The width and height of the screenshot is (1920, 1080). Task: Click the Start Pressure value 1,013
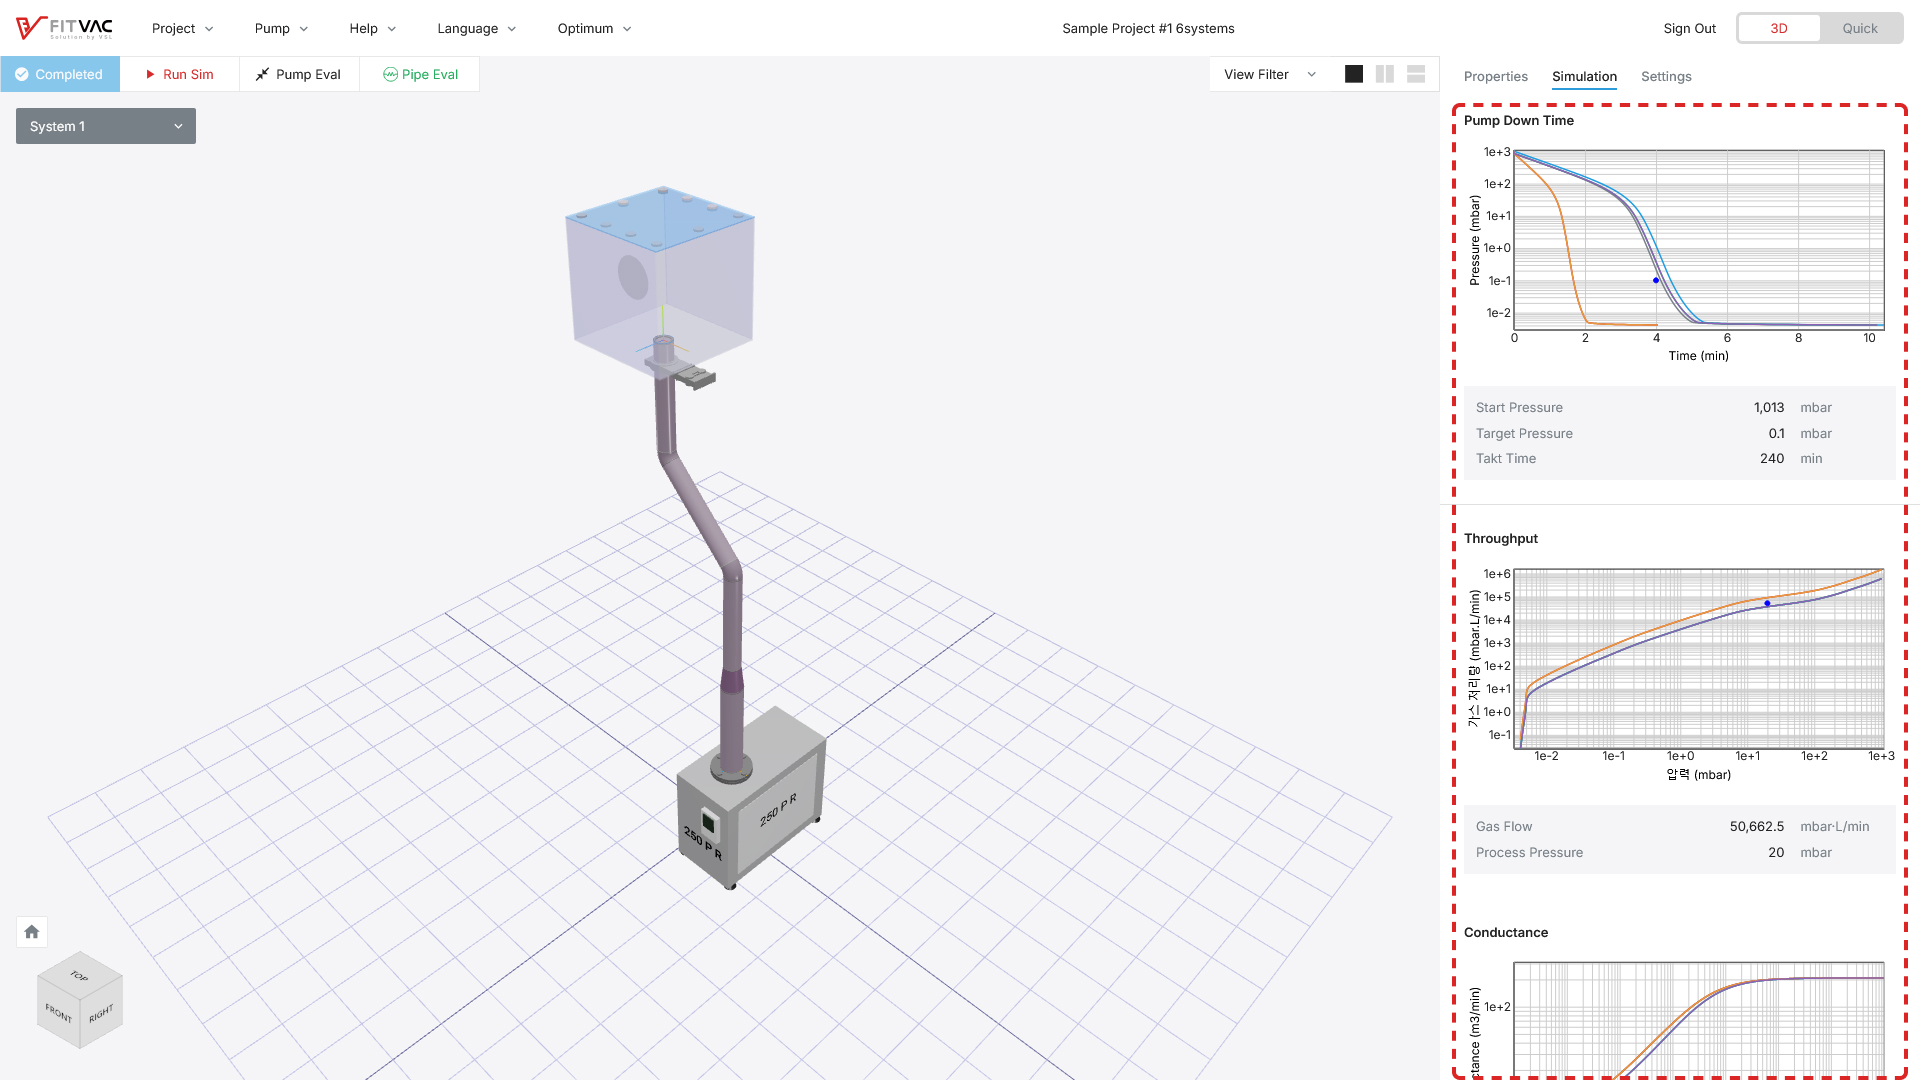click(1768, 407)
